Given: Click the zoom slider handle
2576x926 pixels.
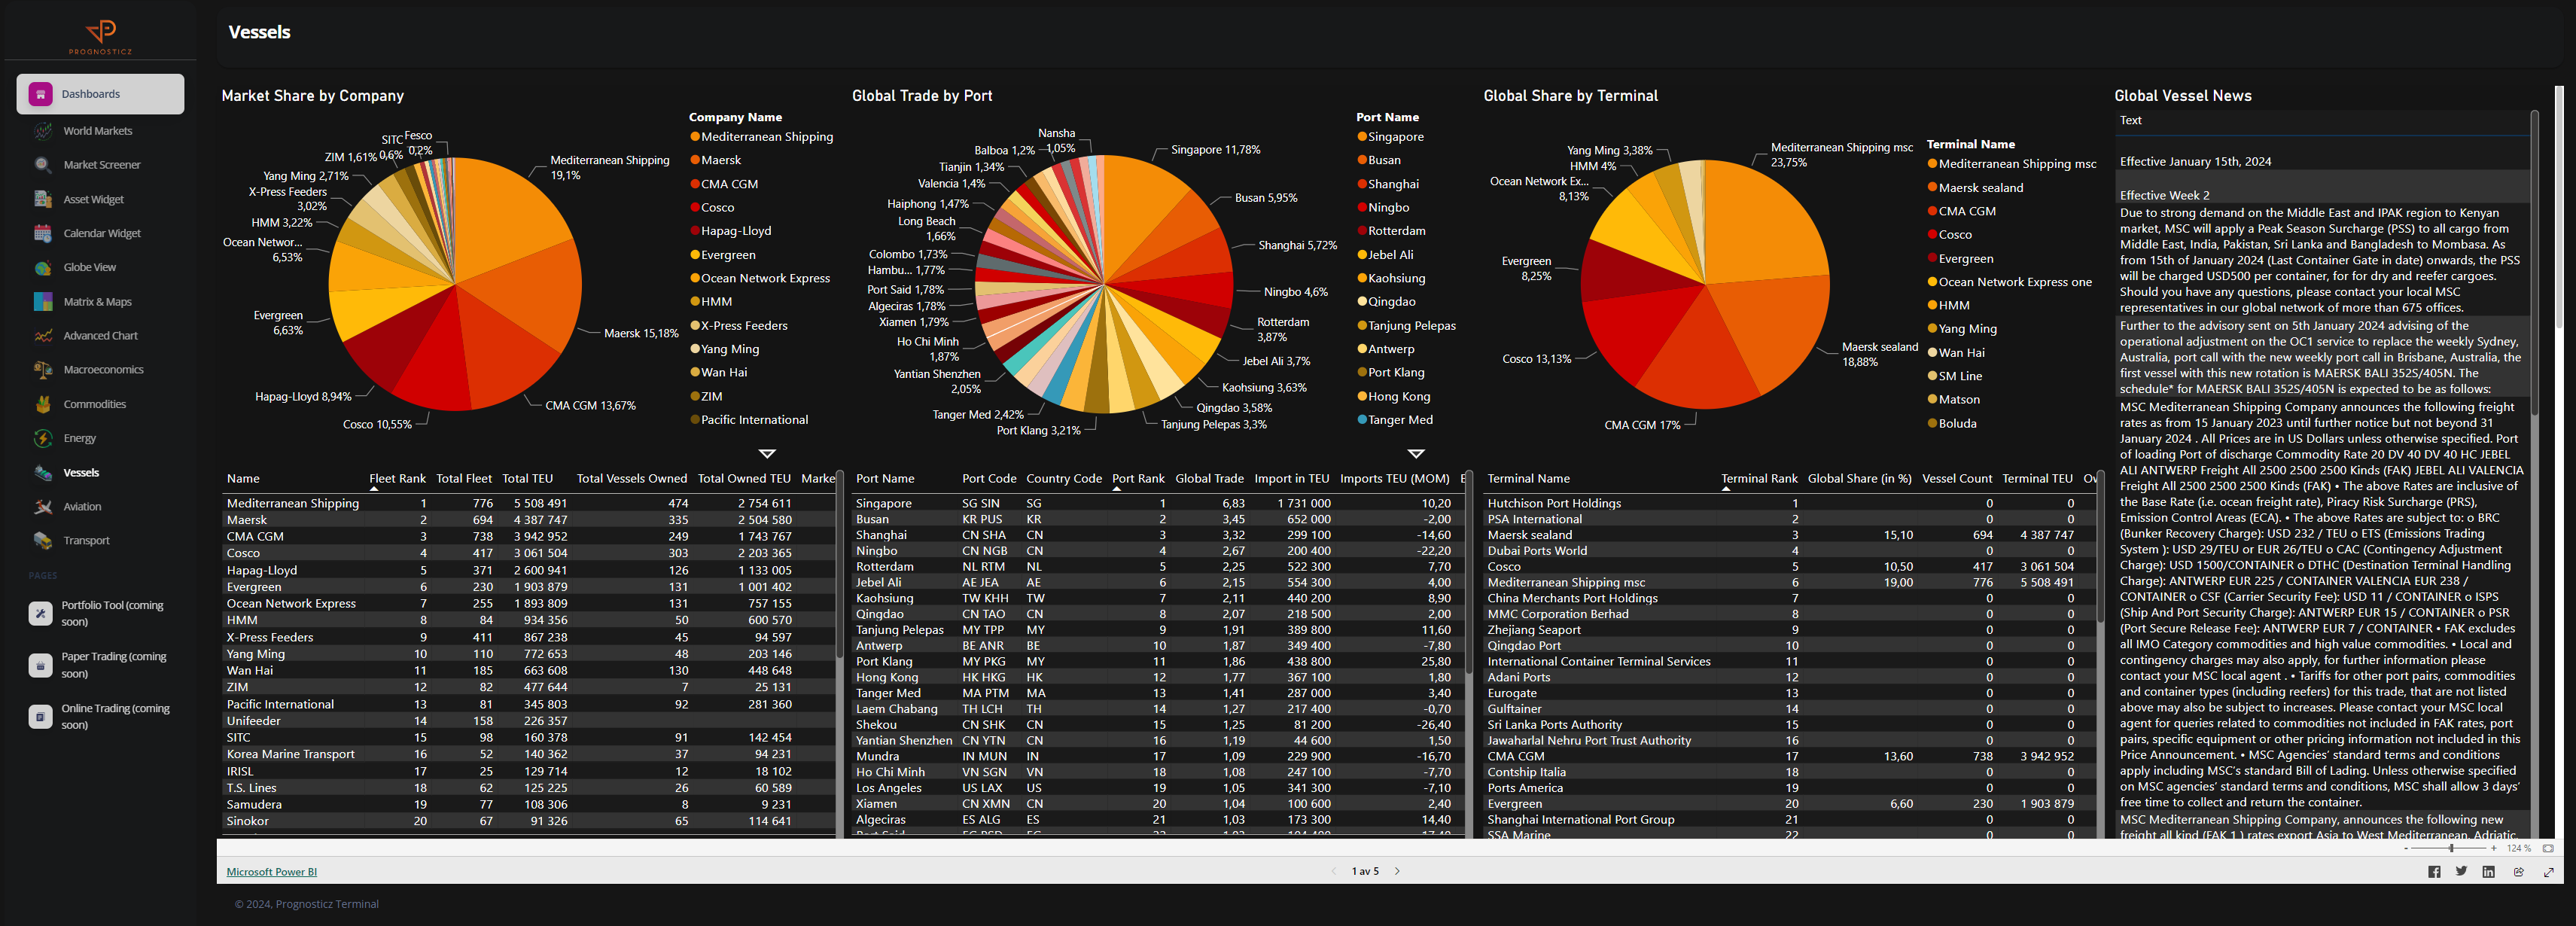Looking at the screenshot, I should 2451,848.
